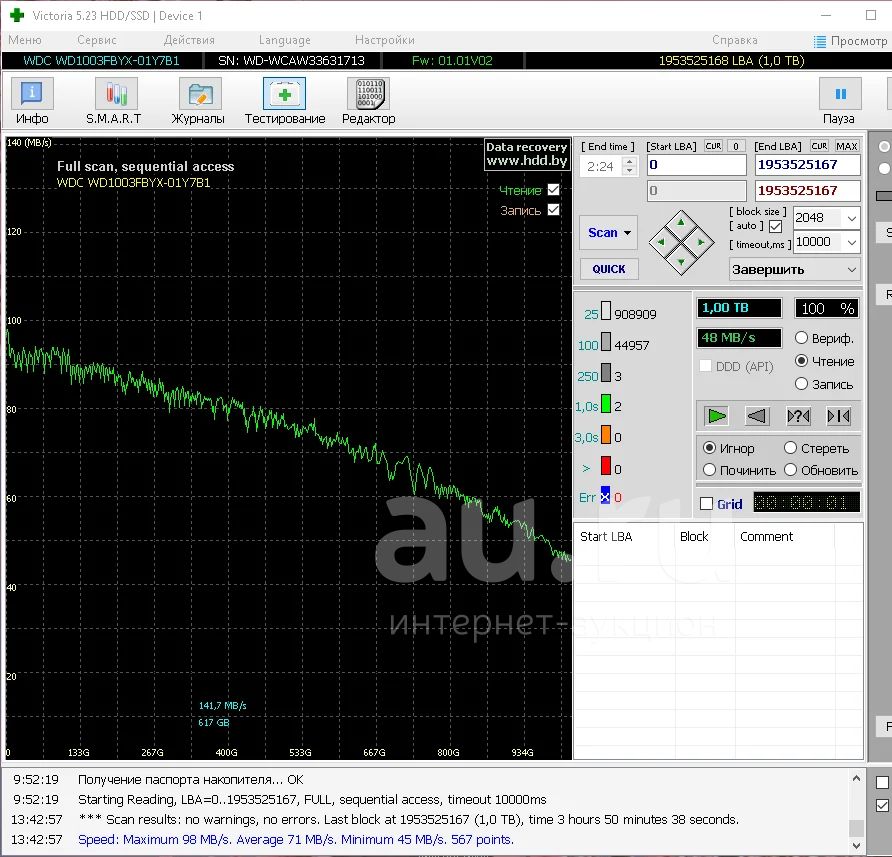
Task: Click the up arrow on the navigation diamond
Action: coord(681,222)
